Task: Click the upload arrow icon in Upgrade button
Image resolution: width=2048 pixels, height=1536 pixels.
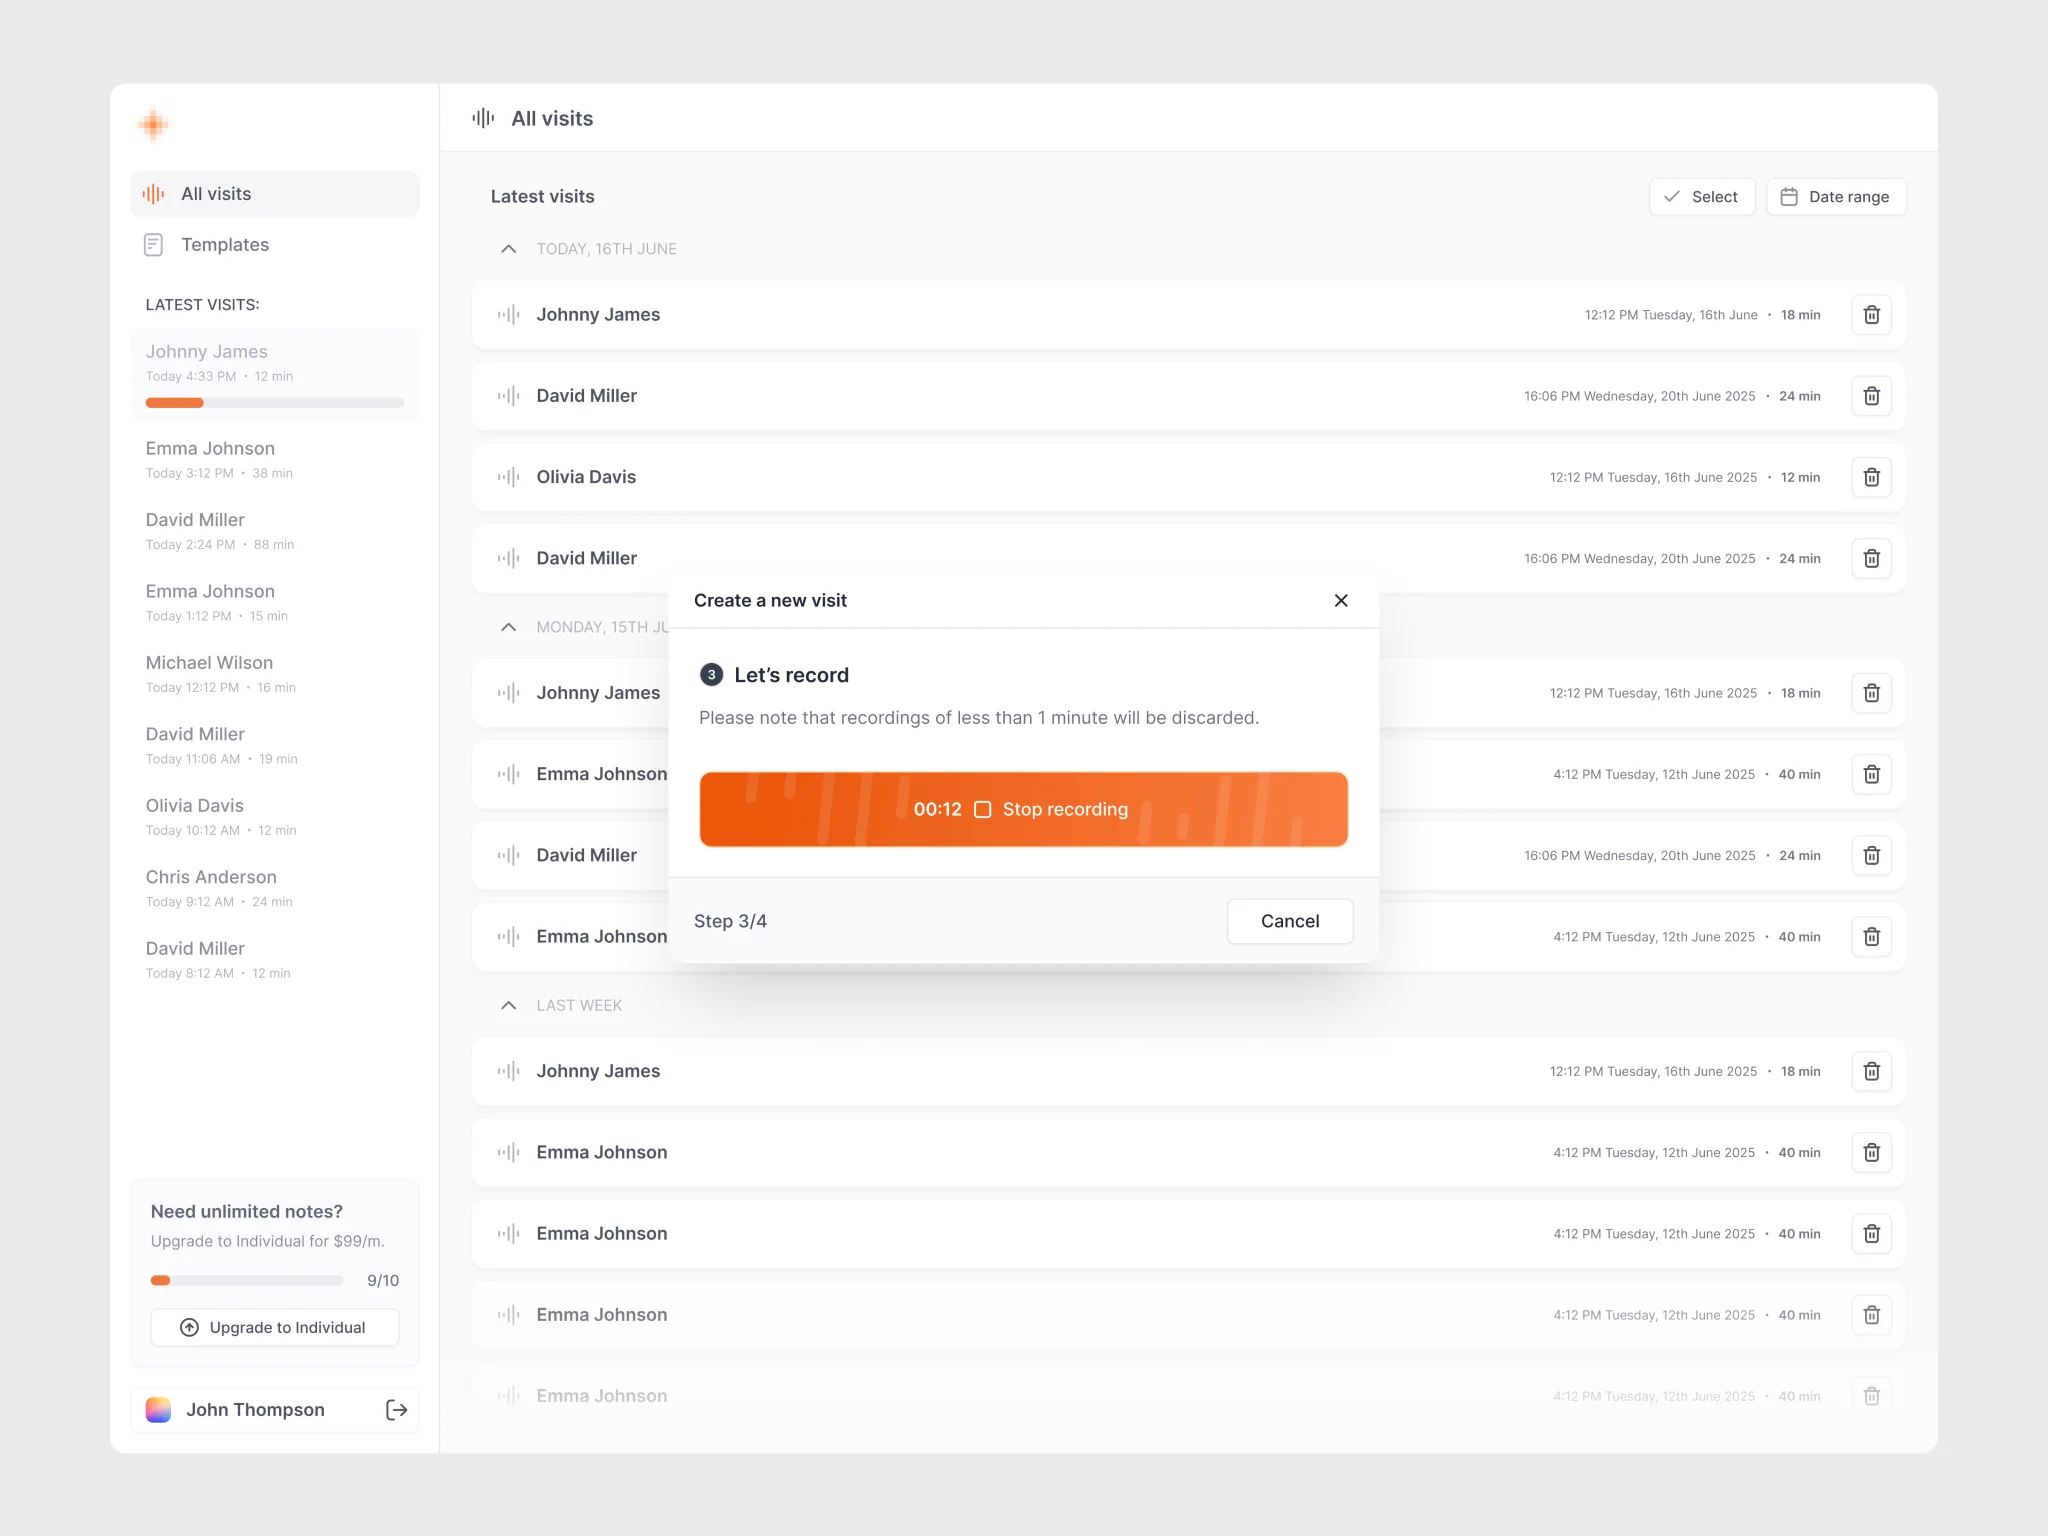Action: pyautogui.click(x=189, y=1327)
